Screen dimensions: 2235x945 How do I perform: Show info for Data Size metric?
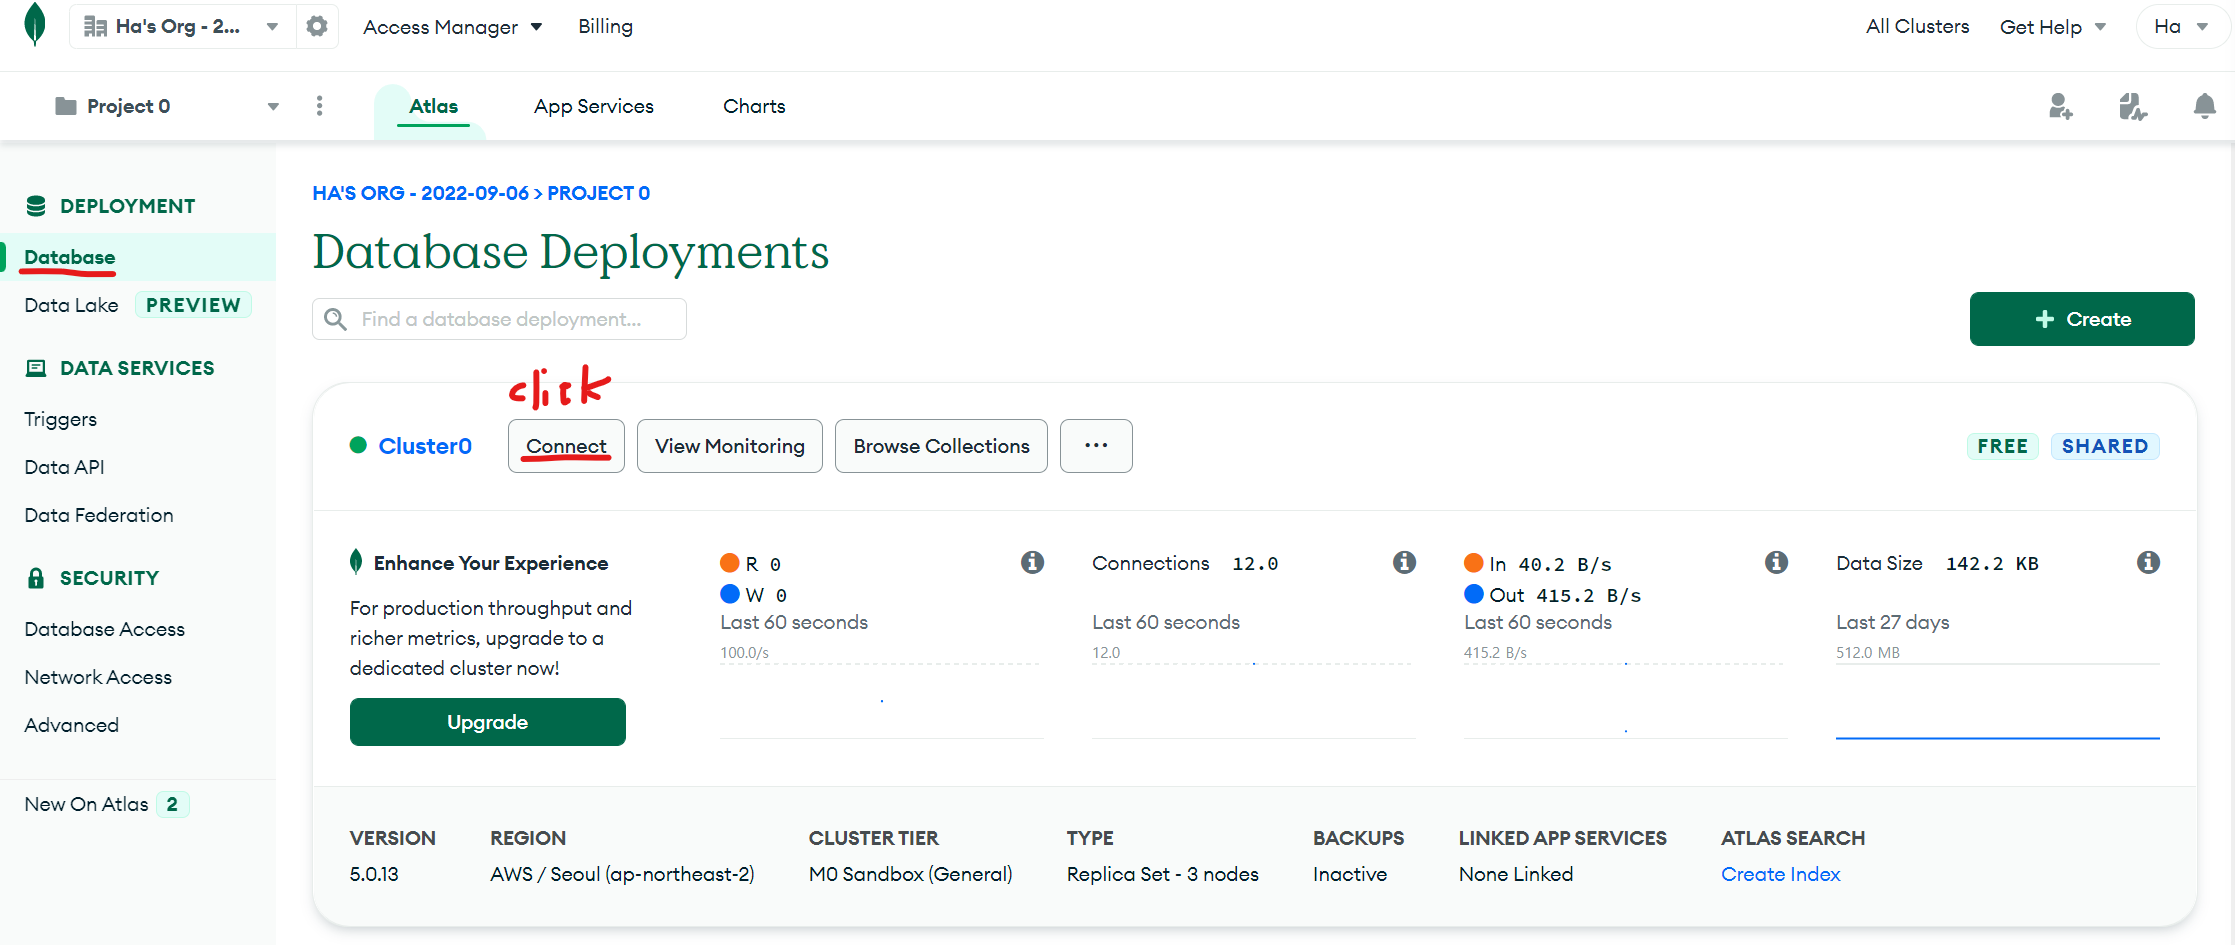(2148, 563)
